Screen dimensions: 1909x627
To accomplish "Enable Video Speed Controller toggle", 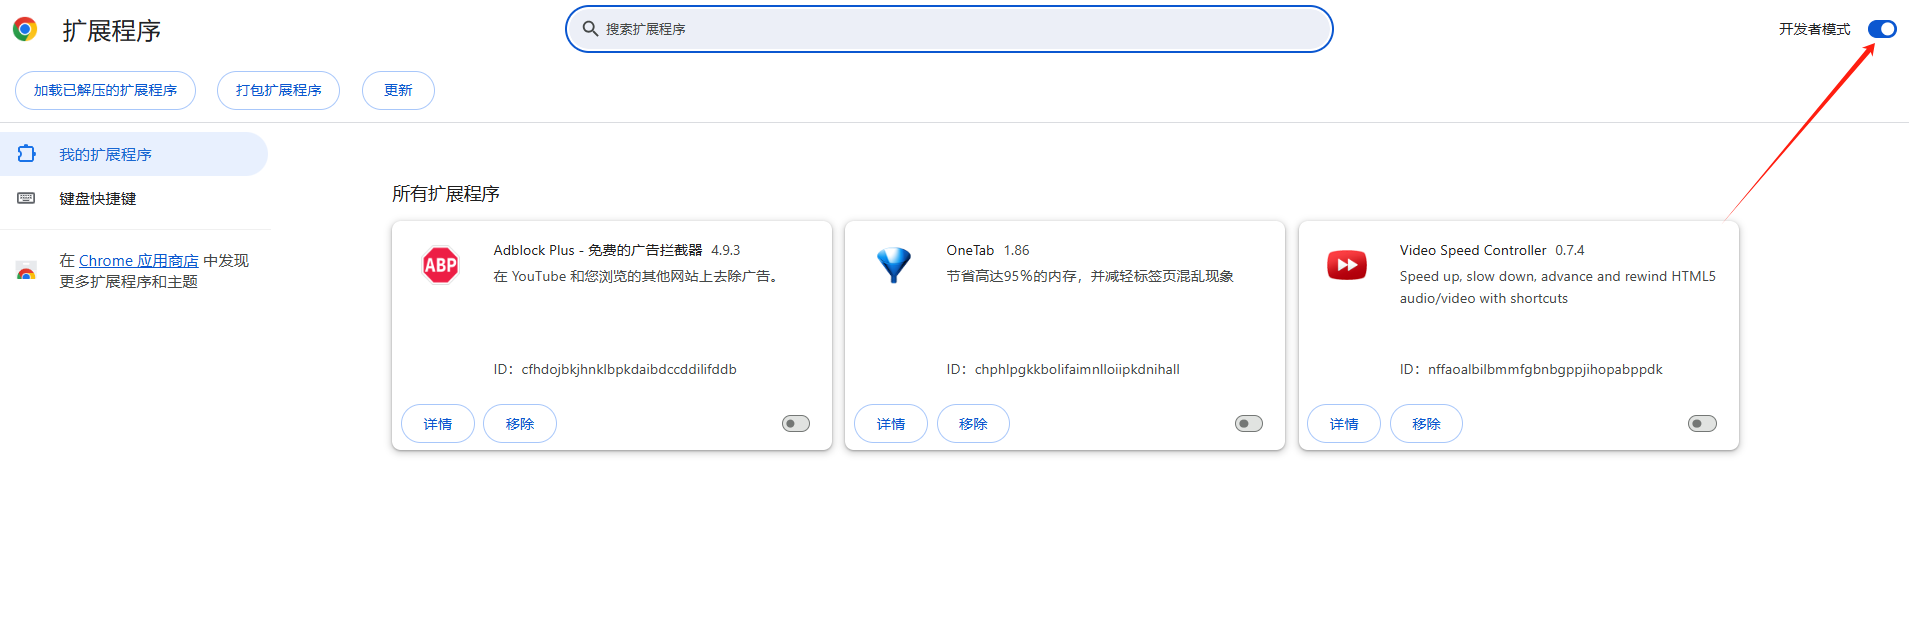I will (1702, 424).
